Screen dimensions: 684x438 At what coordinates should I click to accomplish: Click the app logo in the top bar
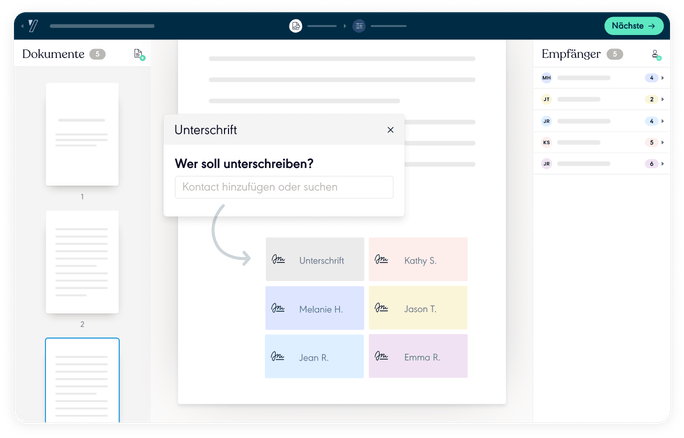(x=34, y=26)
